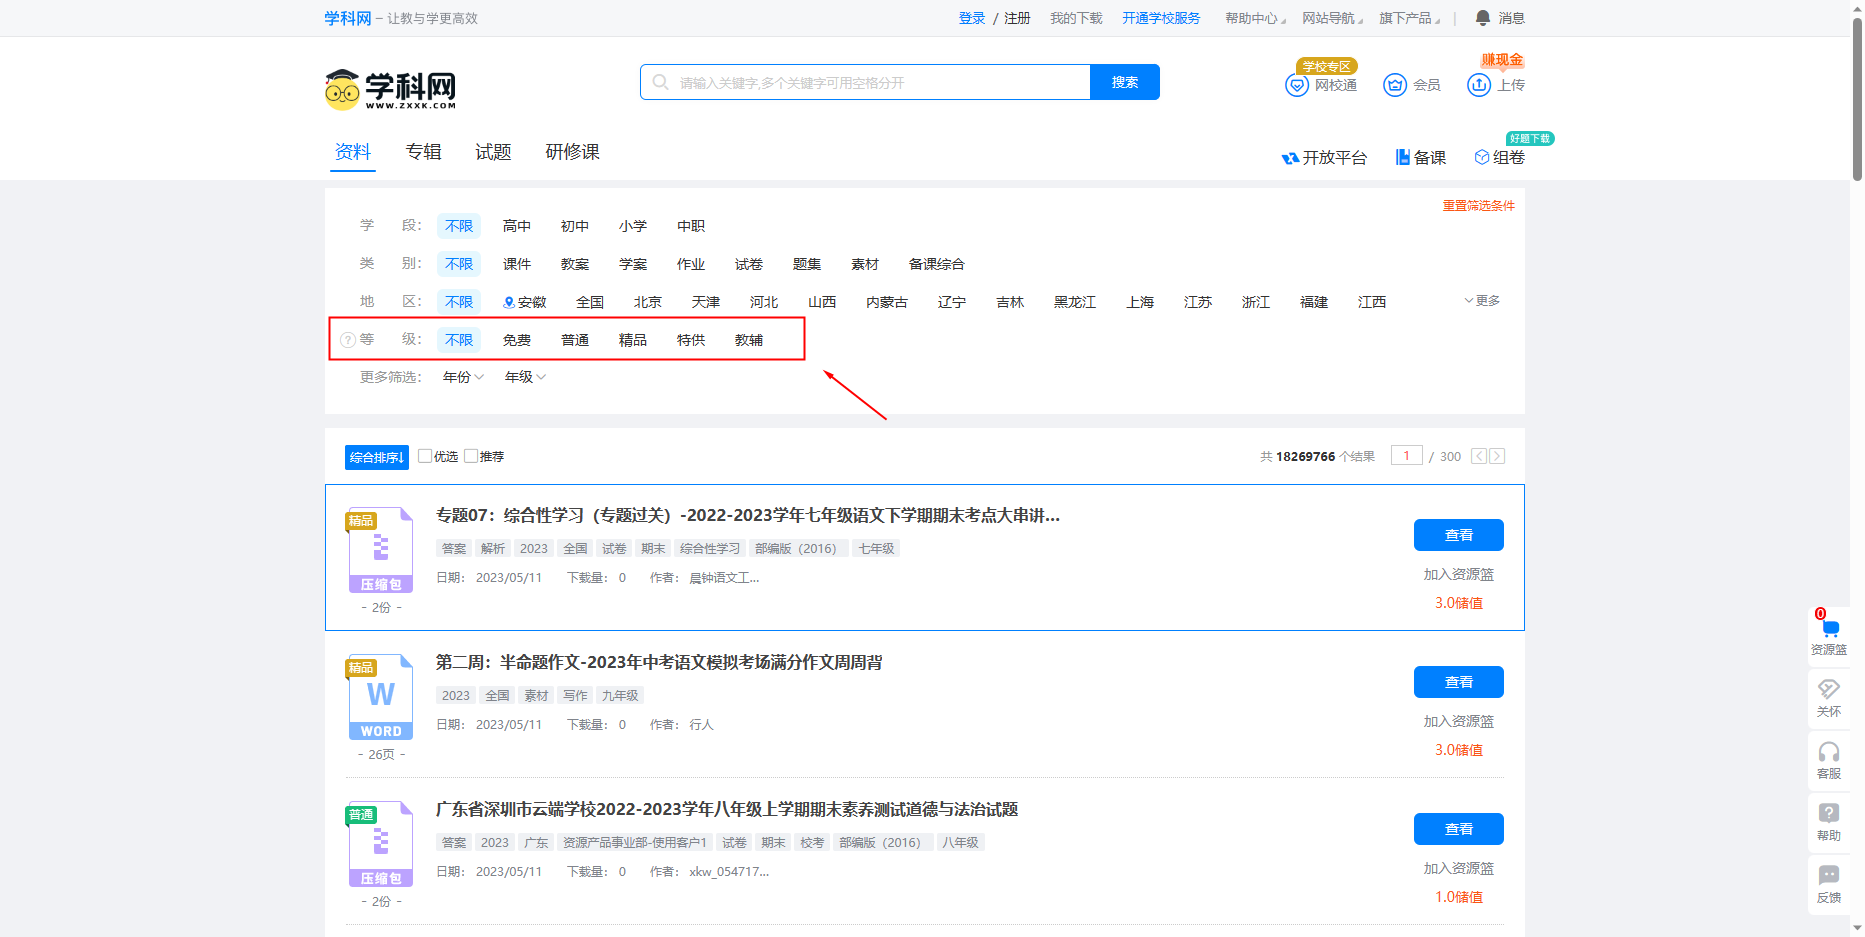The width and height of the screenshot is (1865, 937).
Task: Click 注册 link in top bar
Action: (x=1017, y=18)
